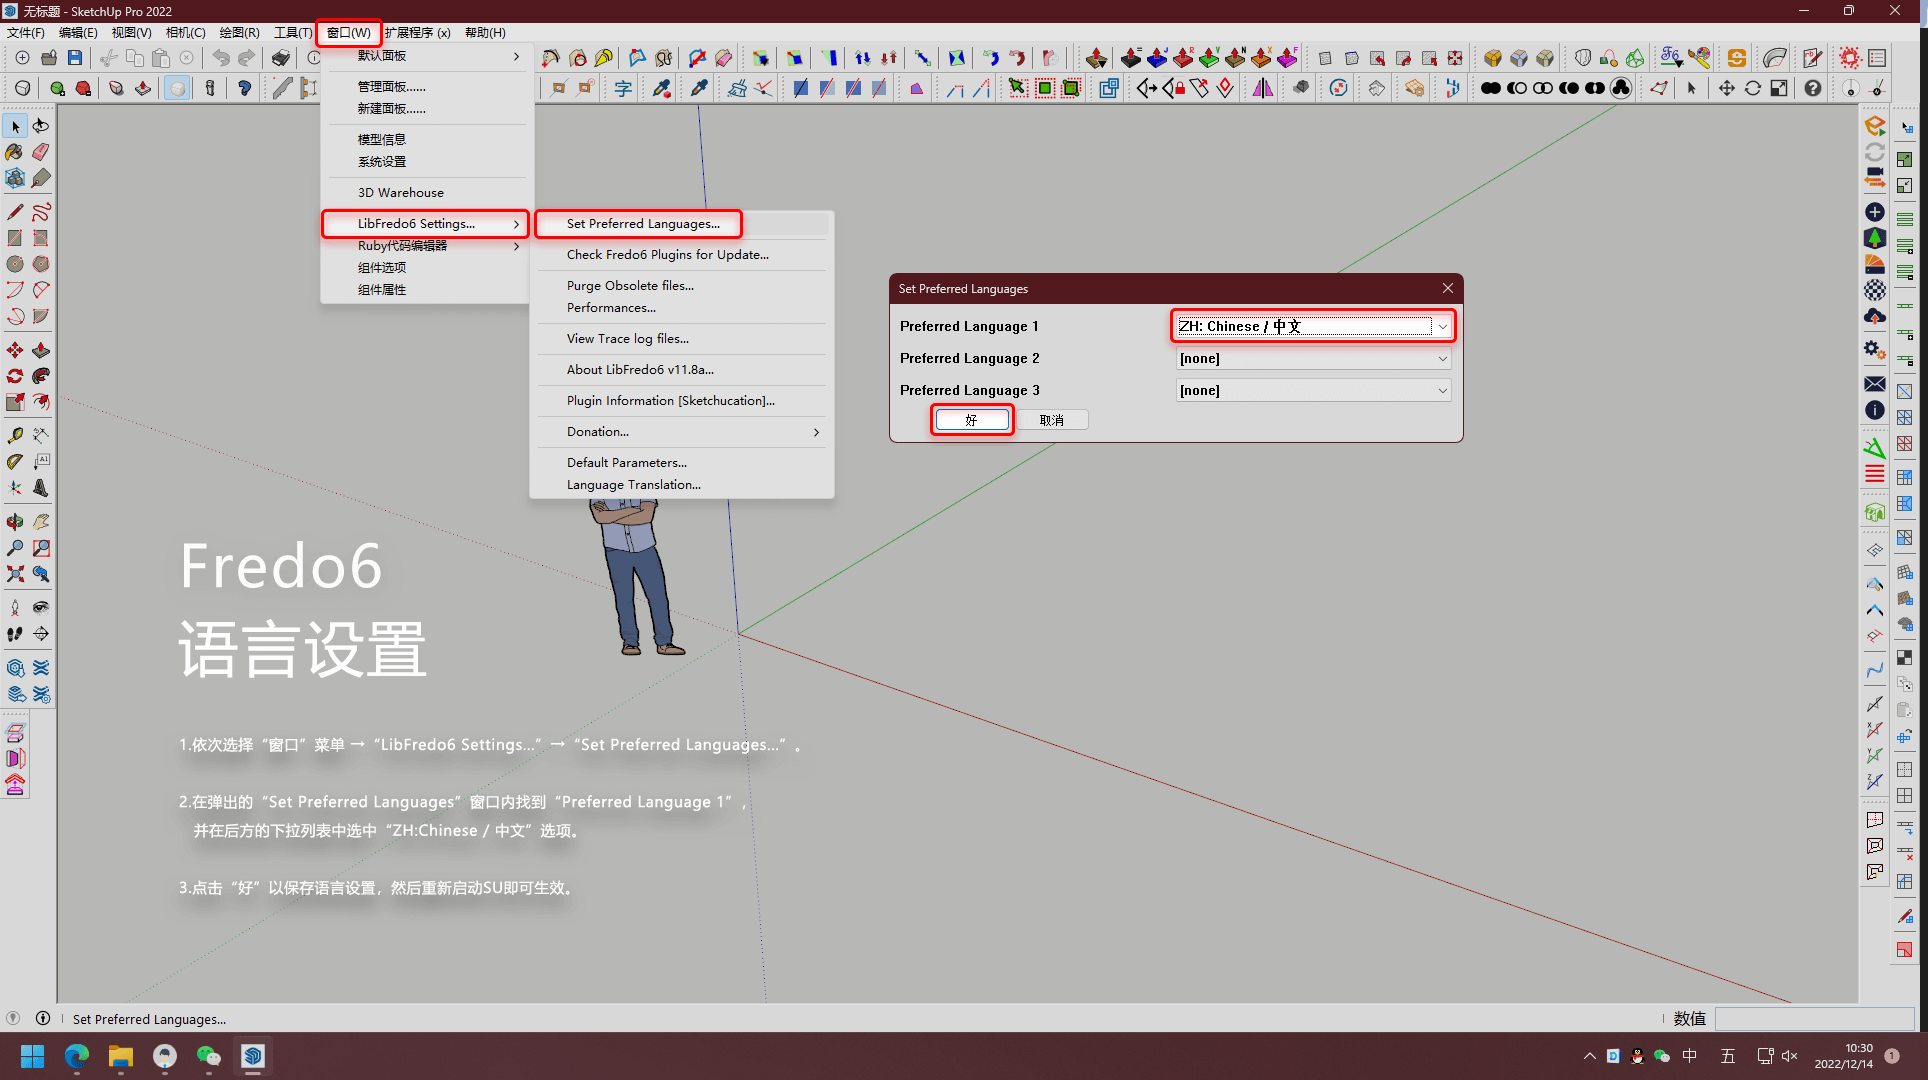Click the Undo arrow in toolbar
This screenshot has width=1928, height=1080.
(x=221, y=58)
